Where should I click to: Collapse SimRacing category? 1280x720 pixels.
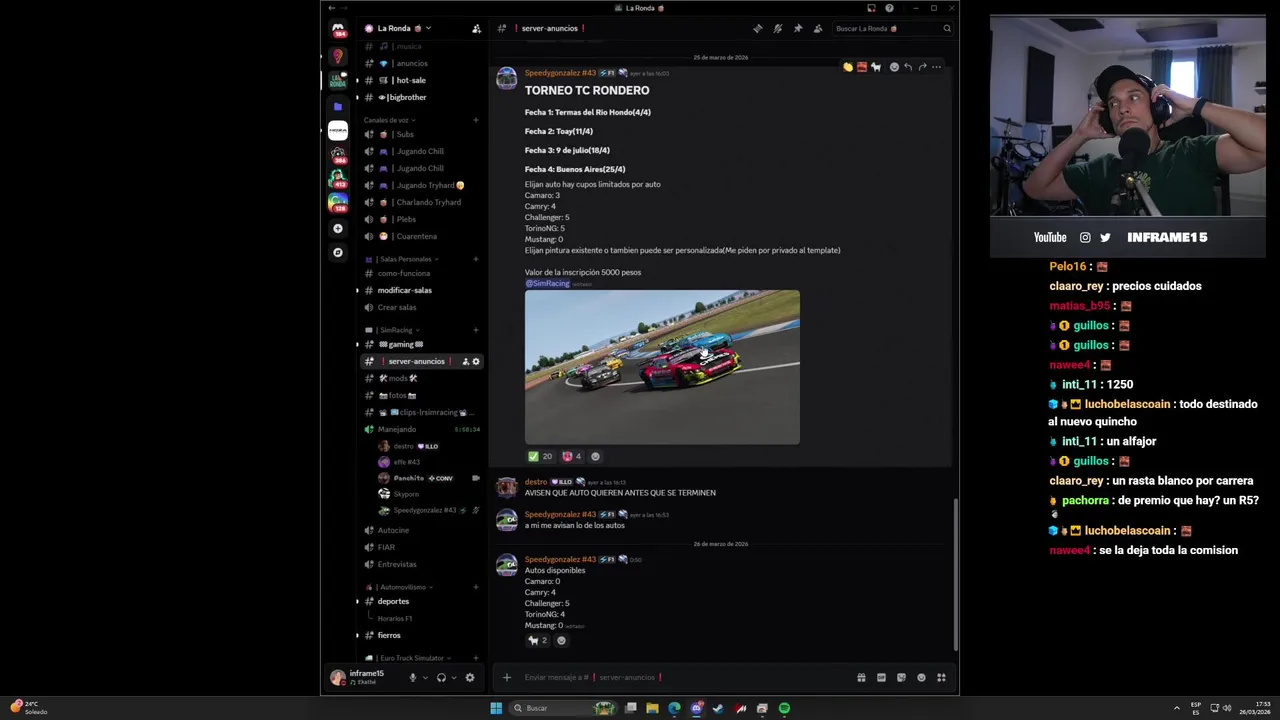coord(394,330)
